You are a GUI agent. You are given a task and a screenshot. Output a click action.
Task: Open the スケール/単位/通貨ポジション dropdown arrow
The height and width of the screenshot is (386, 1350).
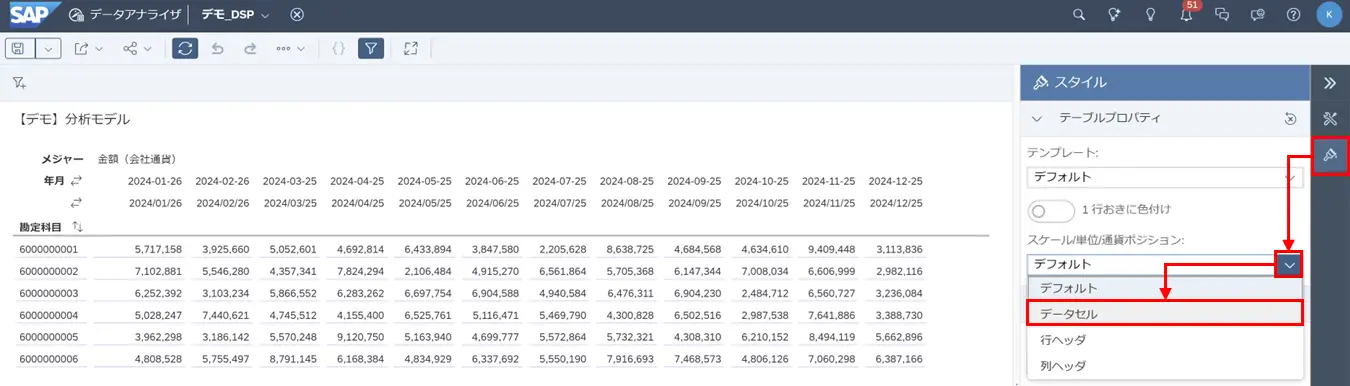click(x=1290, y=265)
